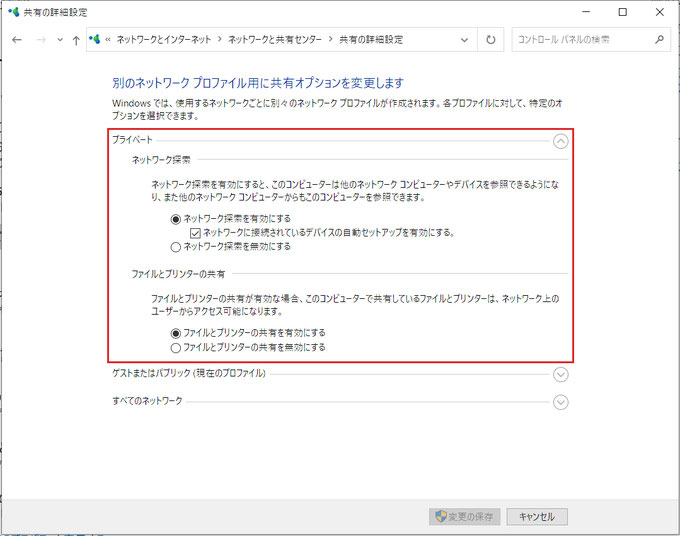Minimize the 共有の詳細設定 window
The width and height of the screenshot is (680, 536).
[x=586, y=12]
